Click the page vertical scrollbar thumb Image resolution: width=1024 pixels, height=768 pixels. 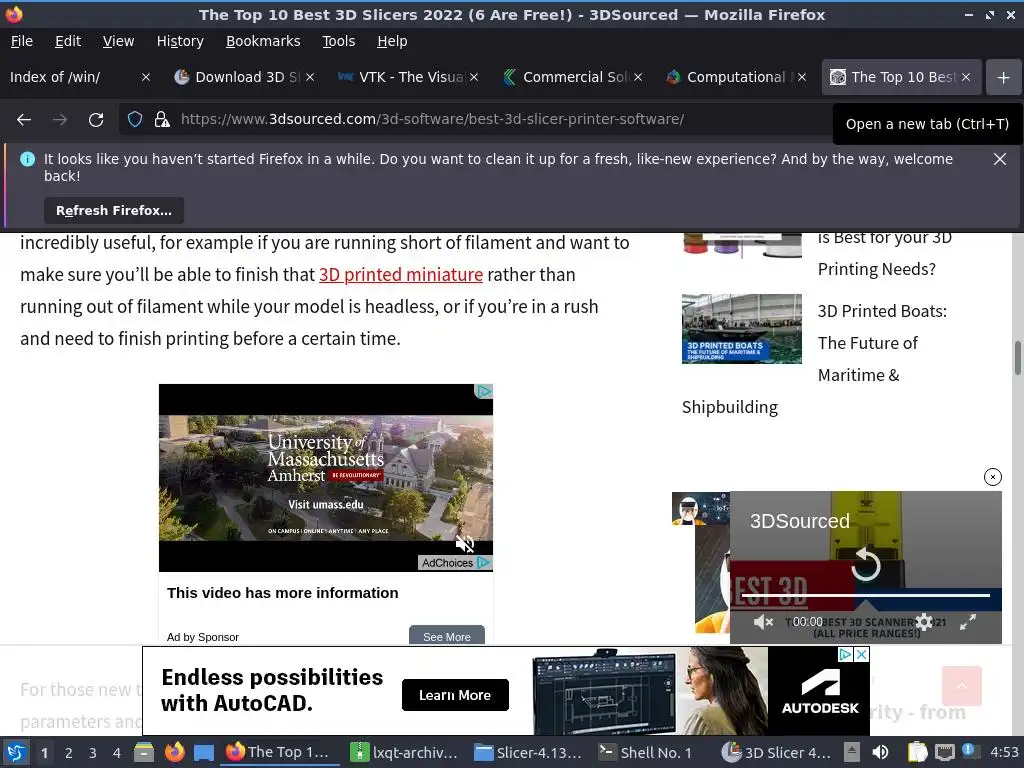point(1017,358)
